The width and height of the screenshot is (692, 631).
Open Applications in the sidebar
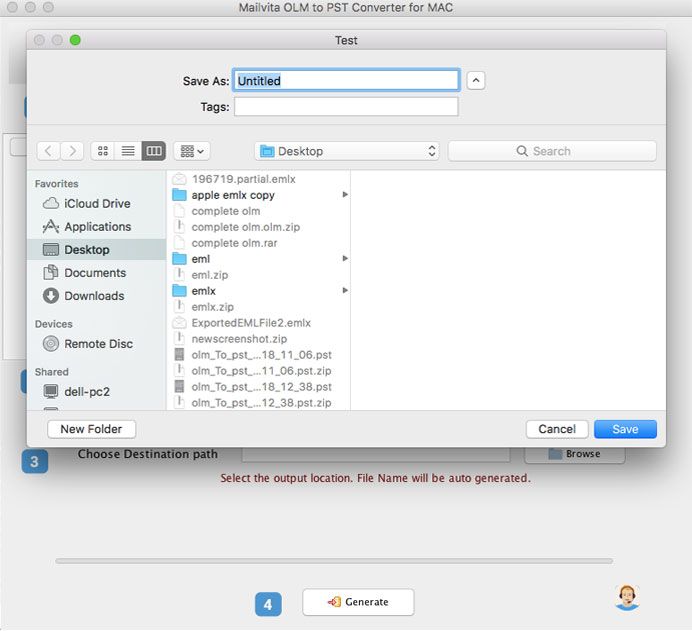(x=97, y=227)
